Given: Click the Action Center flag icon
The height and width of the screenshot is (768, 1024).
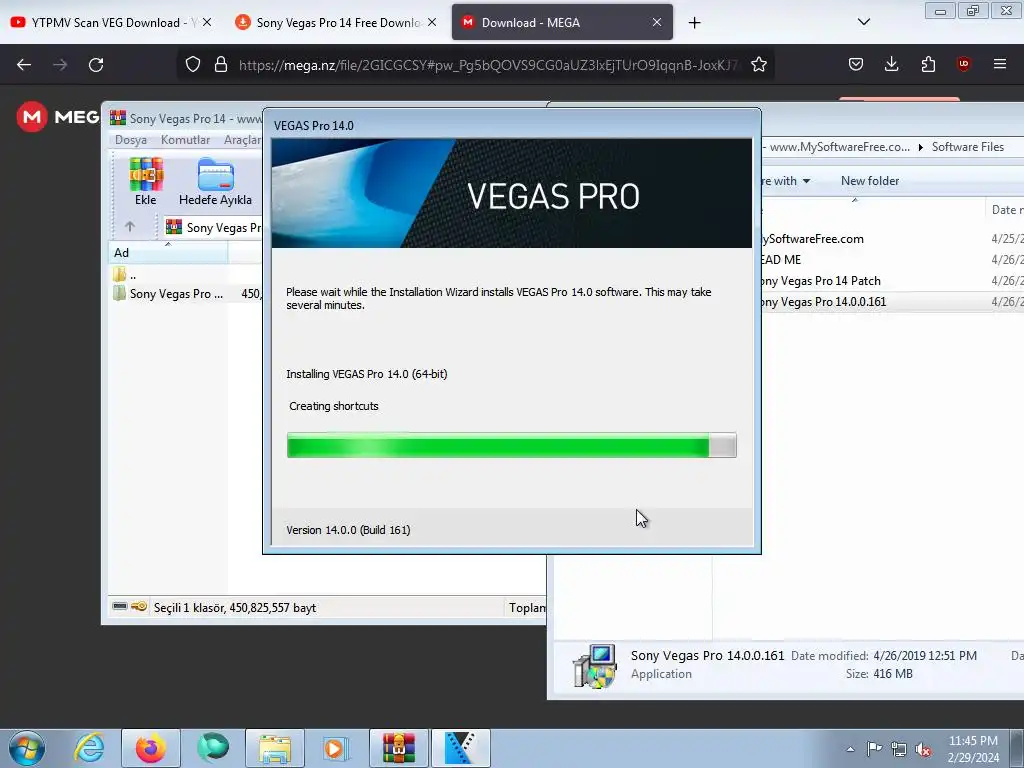Looking at the screenshot, I should coord(874,749).
